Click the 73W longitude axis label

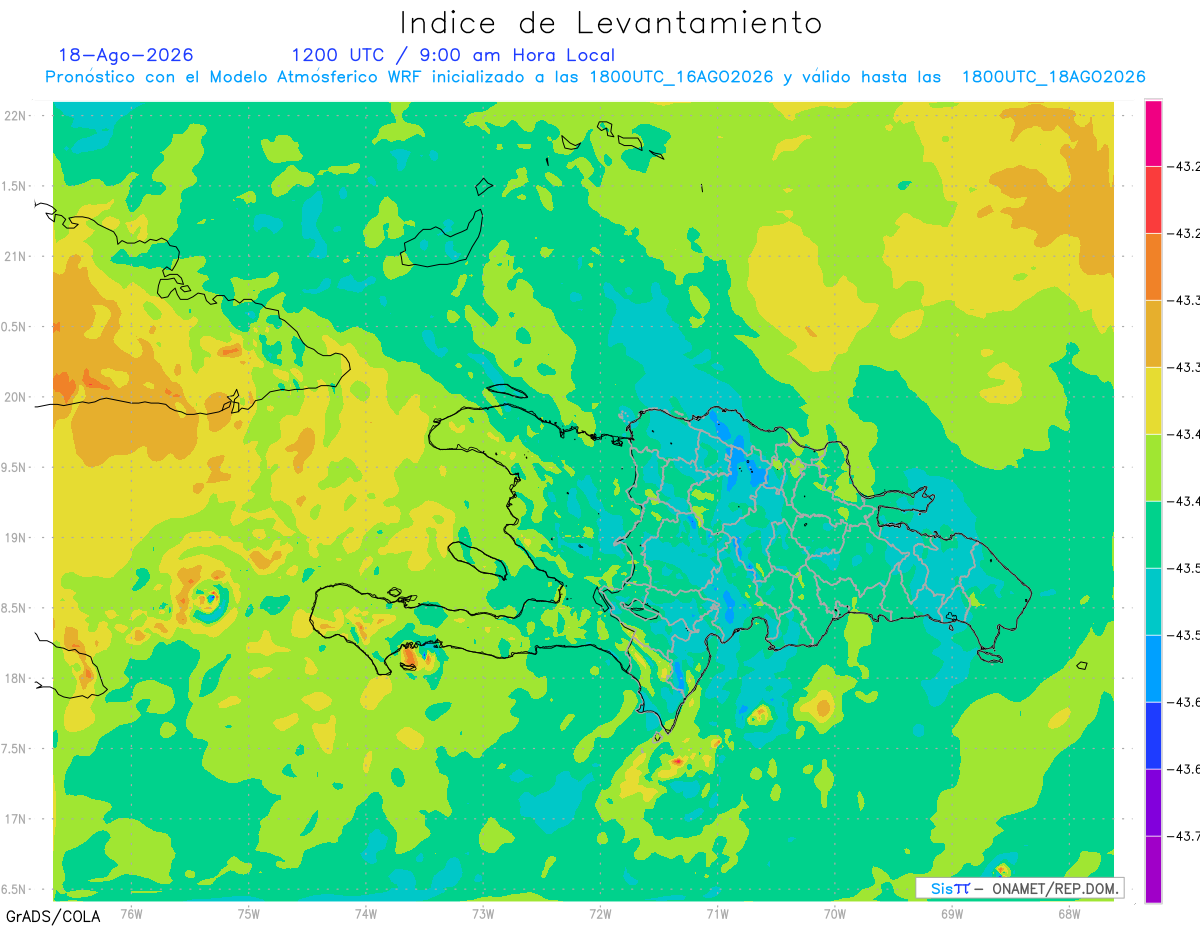click(x=483, y=913)
